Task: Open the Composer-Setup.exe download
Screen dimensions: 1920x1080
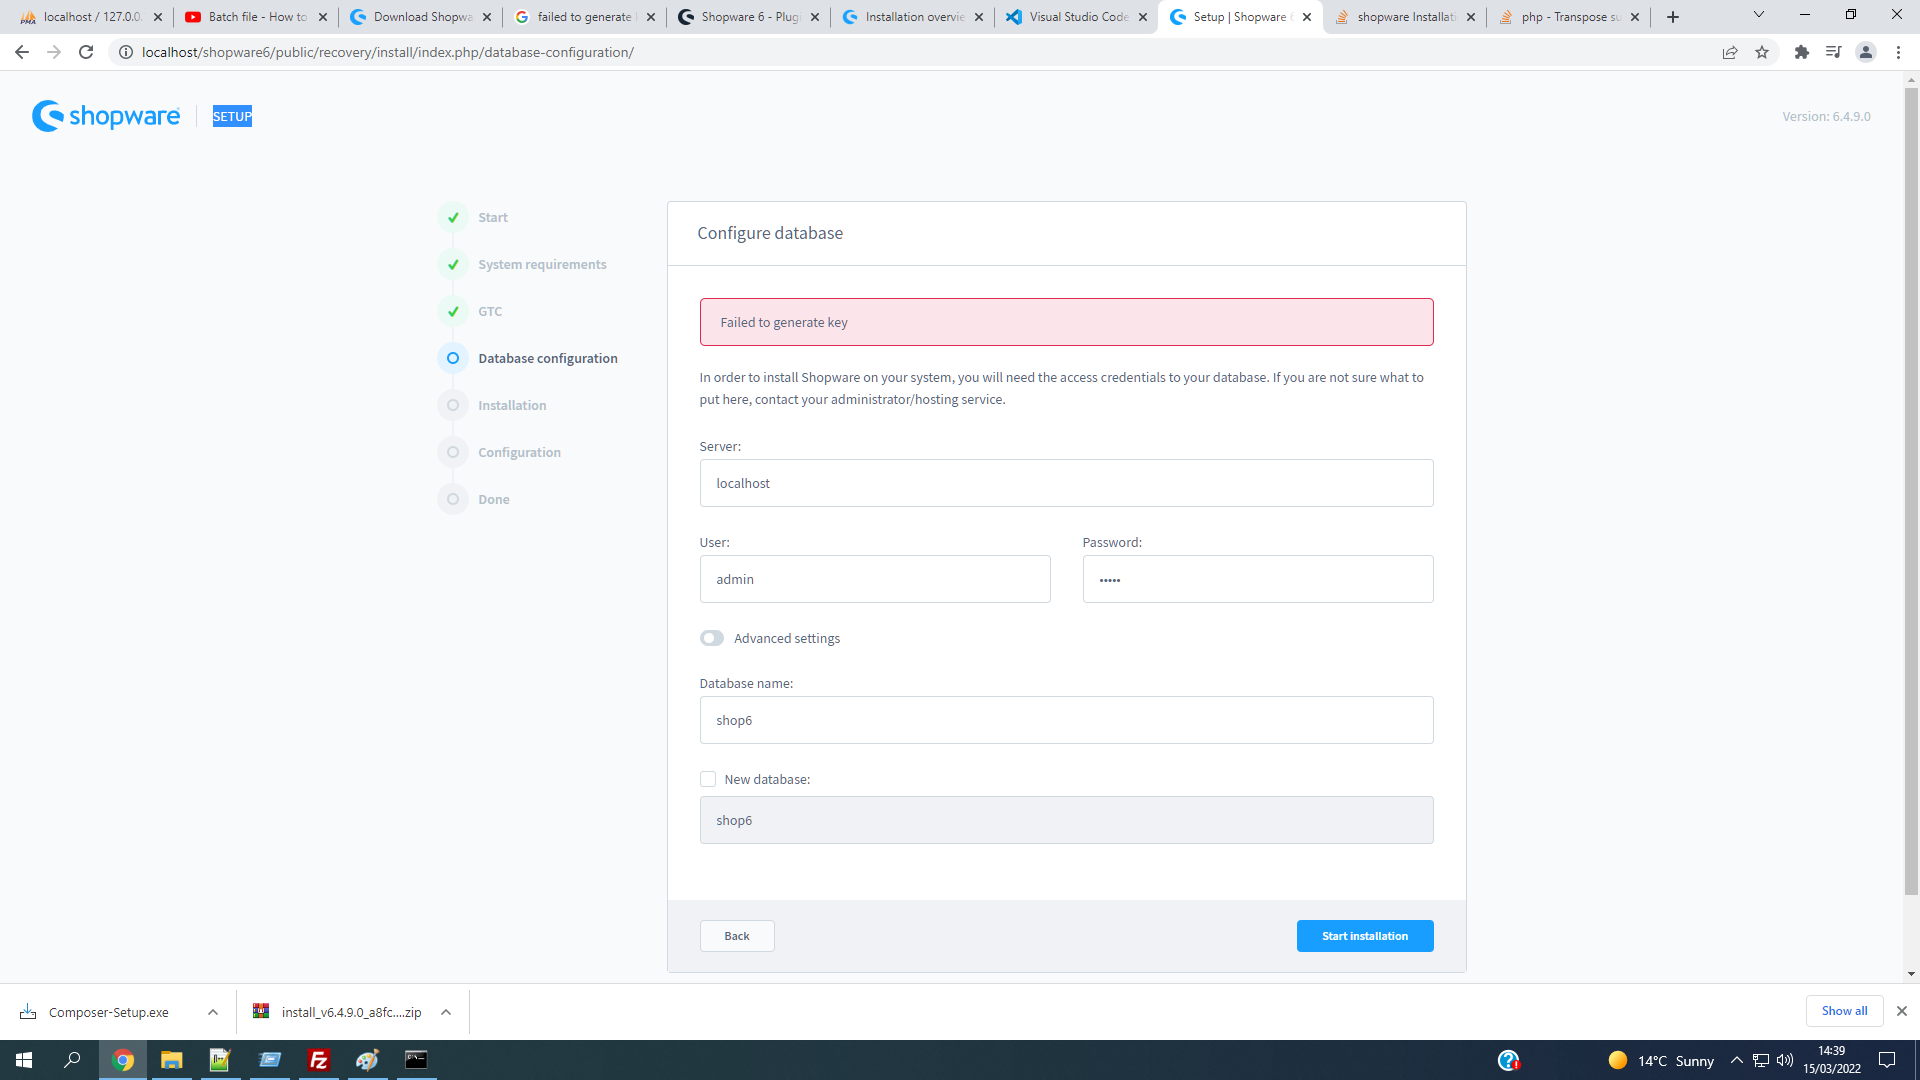Action: [x=108, y=1012]
